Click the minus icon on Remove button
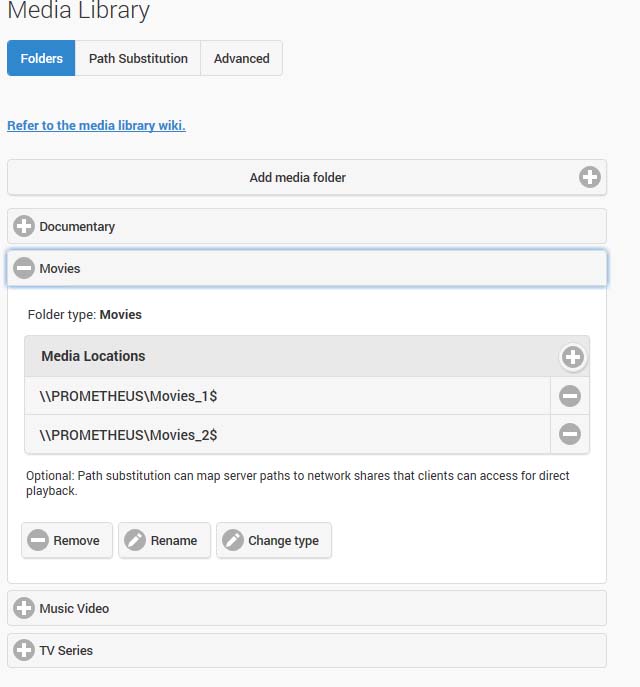The image size is (640, 687). pos(38,540)
